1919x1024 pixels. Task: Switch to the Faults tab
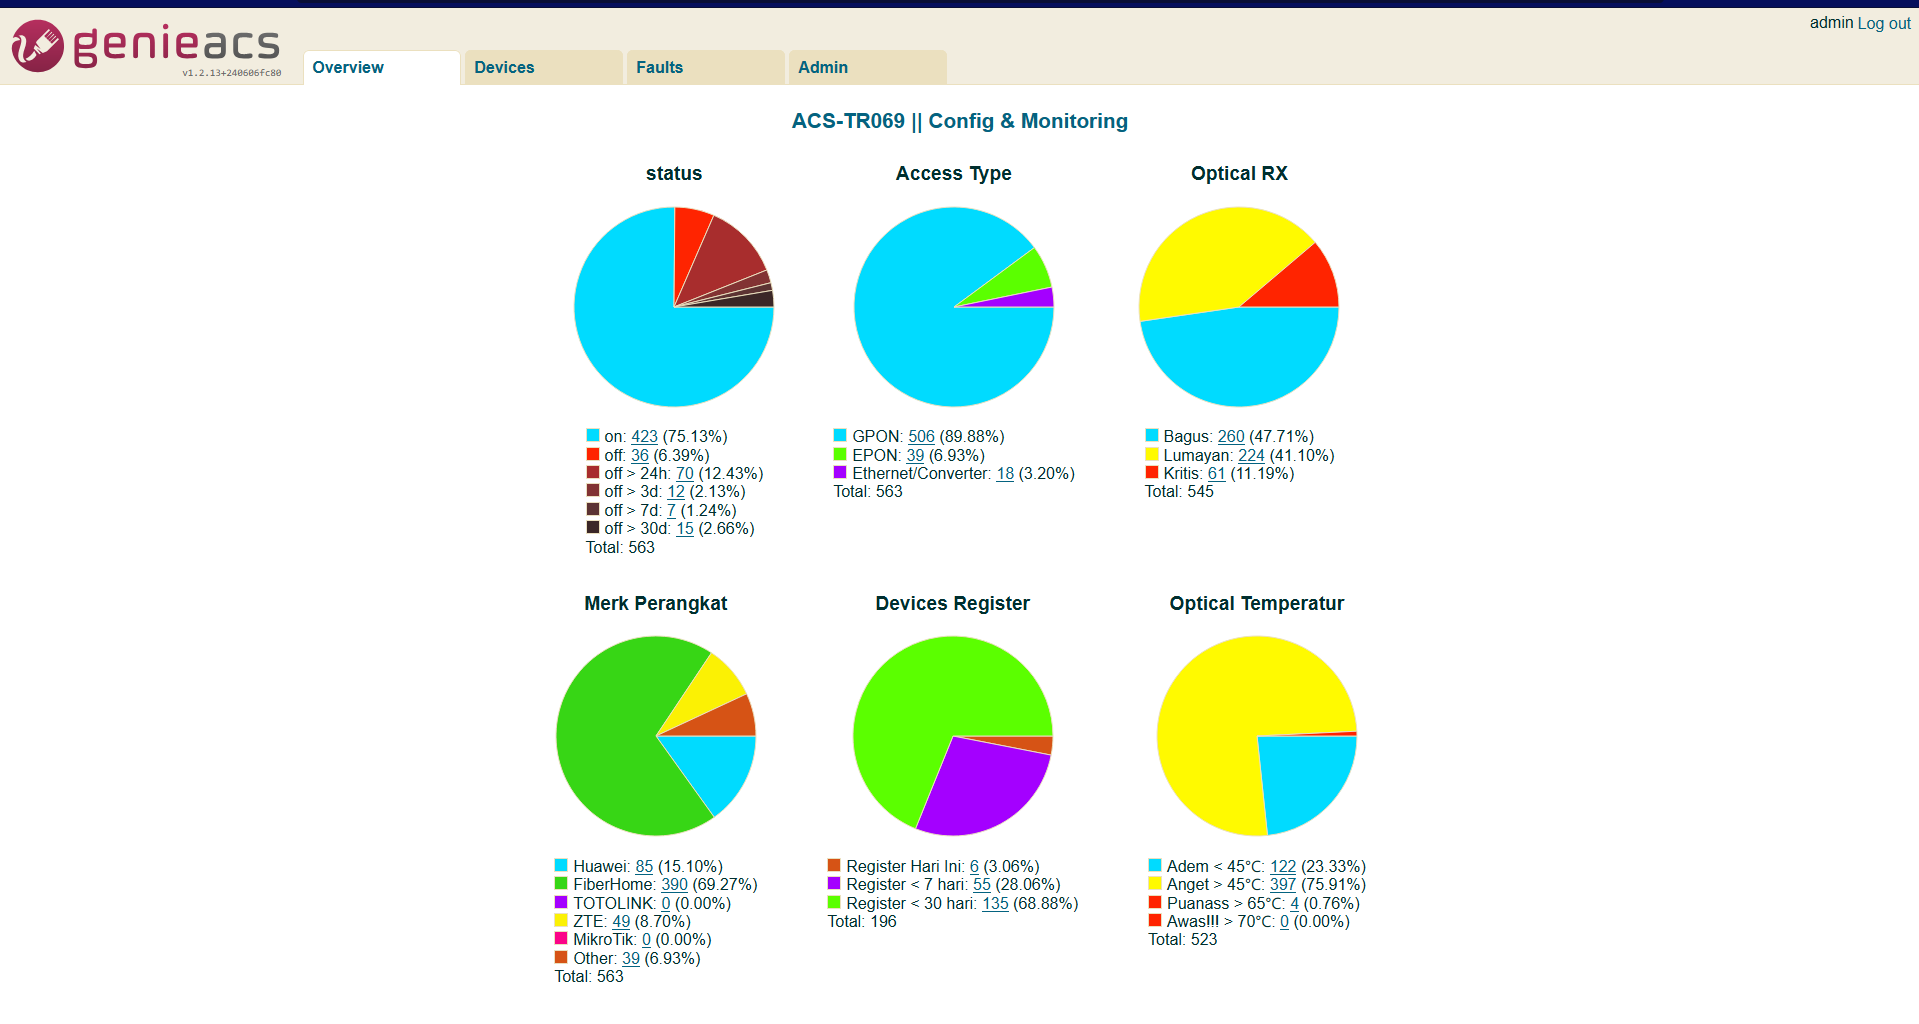click(x=705, y=67)
